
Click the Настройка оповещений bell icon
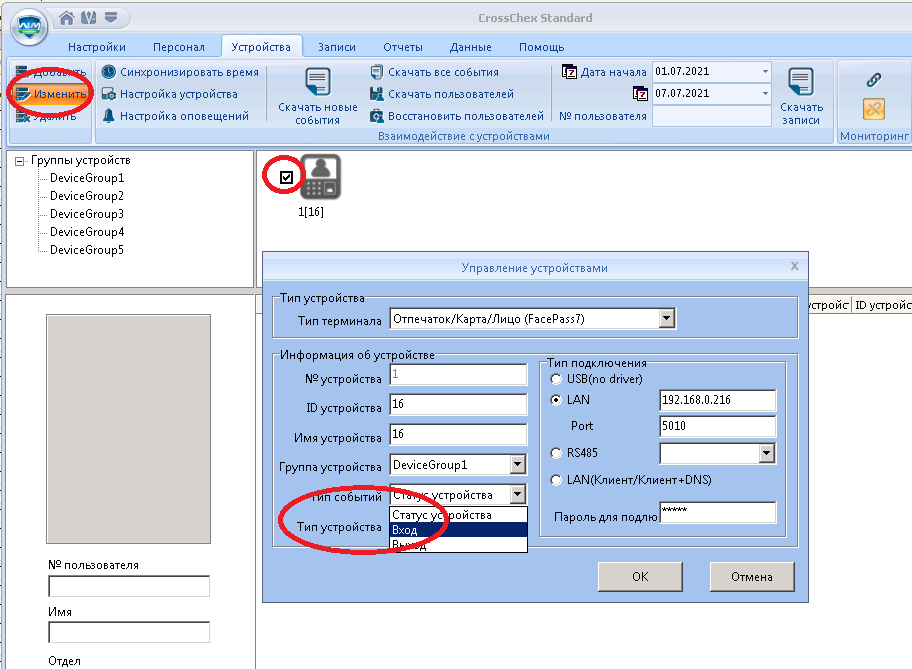109,116
